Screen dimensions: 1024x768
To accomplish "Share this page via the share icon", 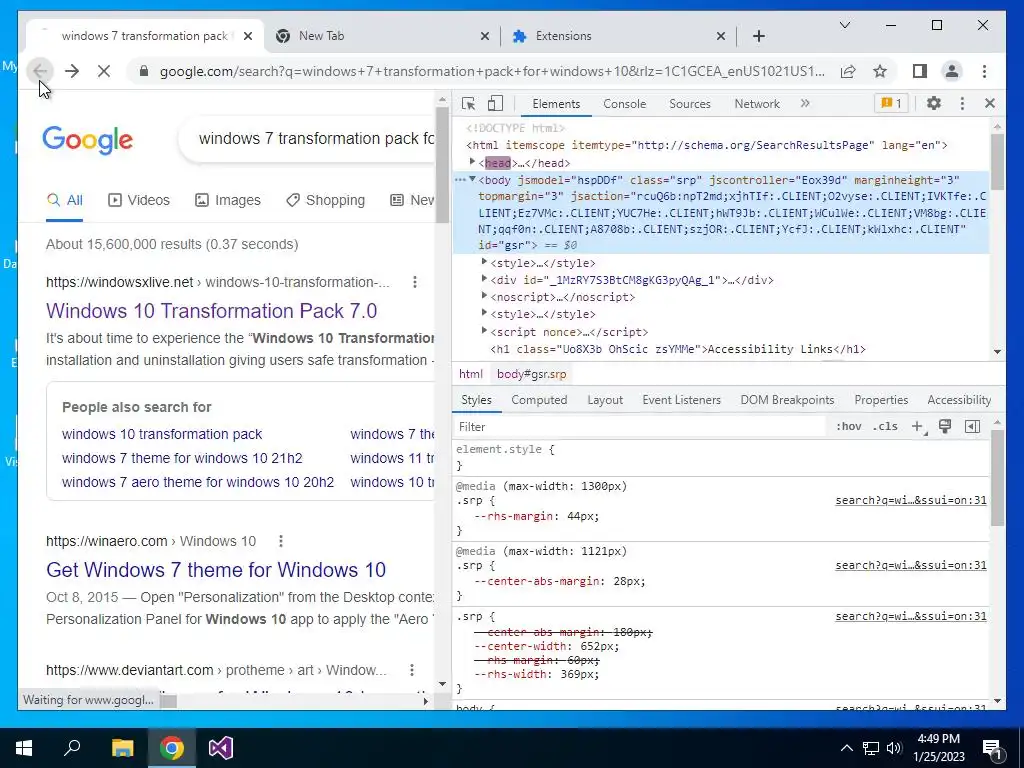I will pos(848,71).
